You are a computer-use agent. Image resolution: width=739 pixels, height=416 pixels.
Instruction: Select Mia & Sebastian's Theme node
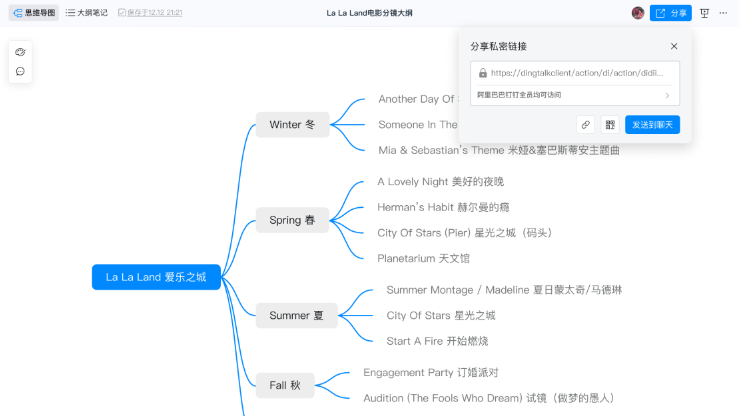tap(499, 150)
